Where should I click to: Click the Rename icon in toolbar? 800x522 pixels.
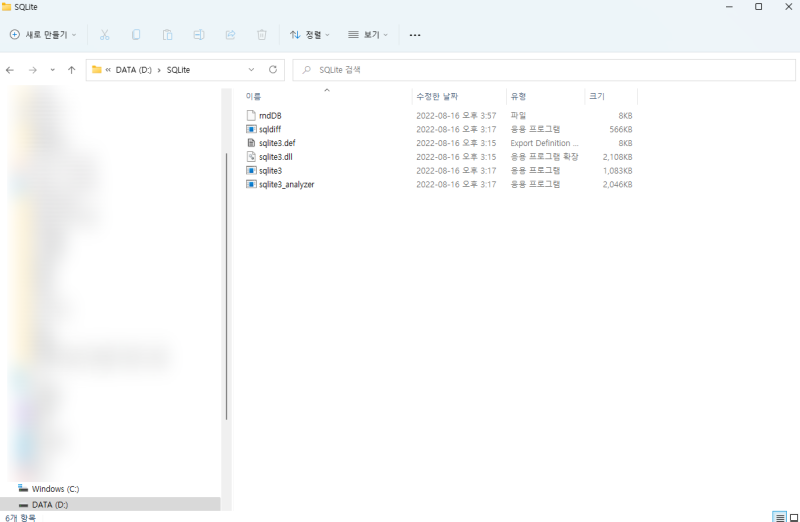[199, 35]
